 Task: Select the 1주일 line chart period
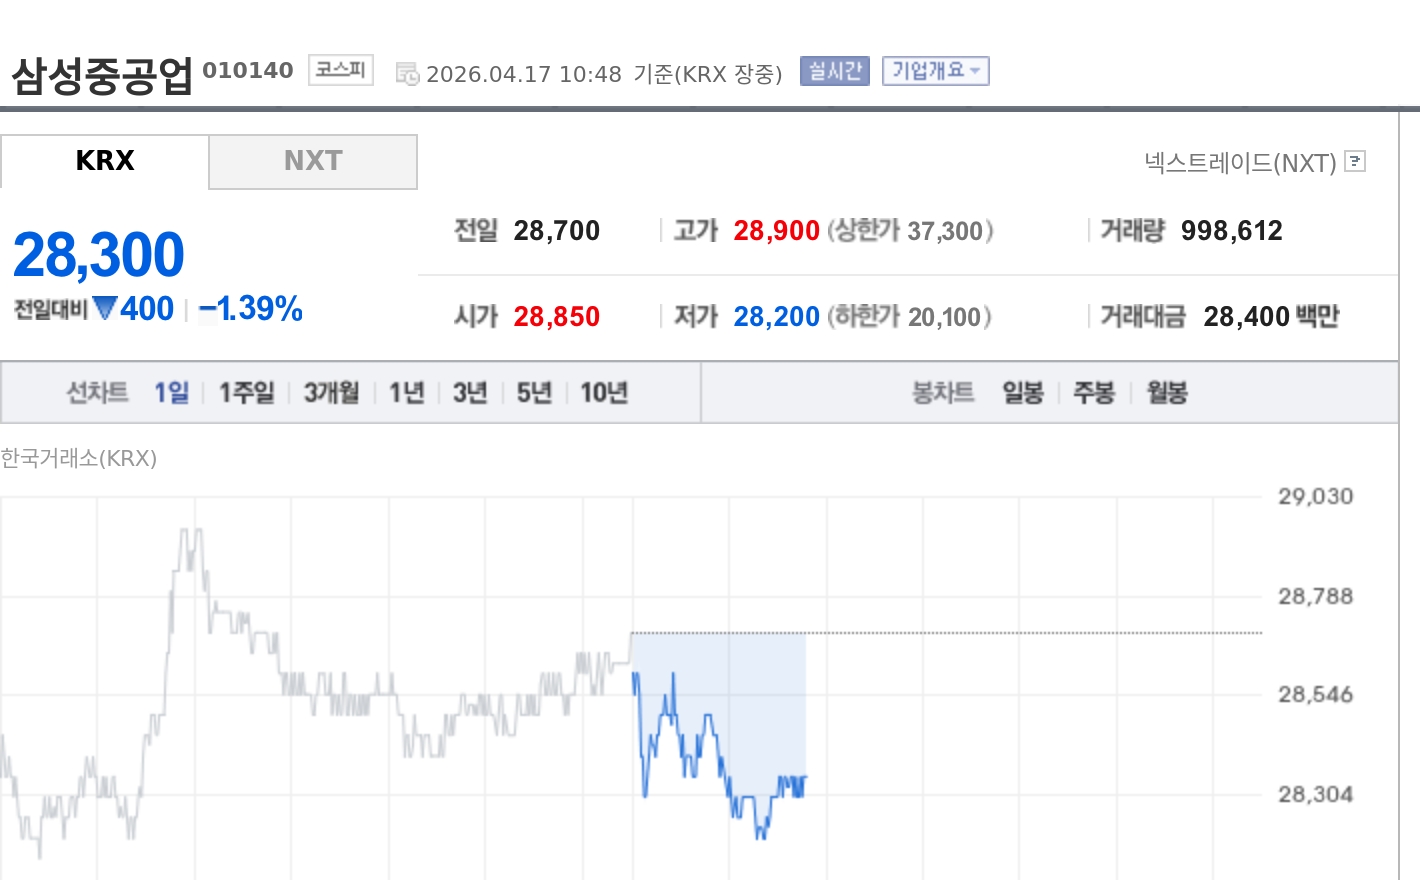(246, 393)
